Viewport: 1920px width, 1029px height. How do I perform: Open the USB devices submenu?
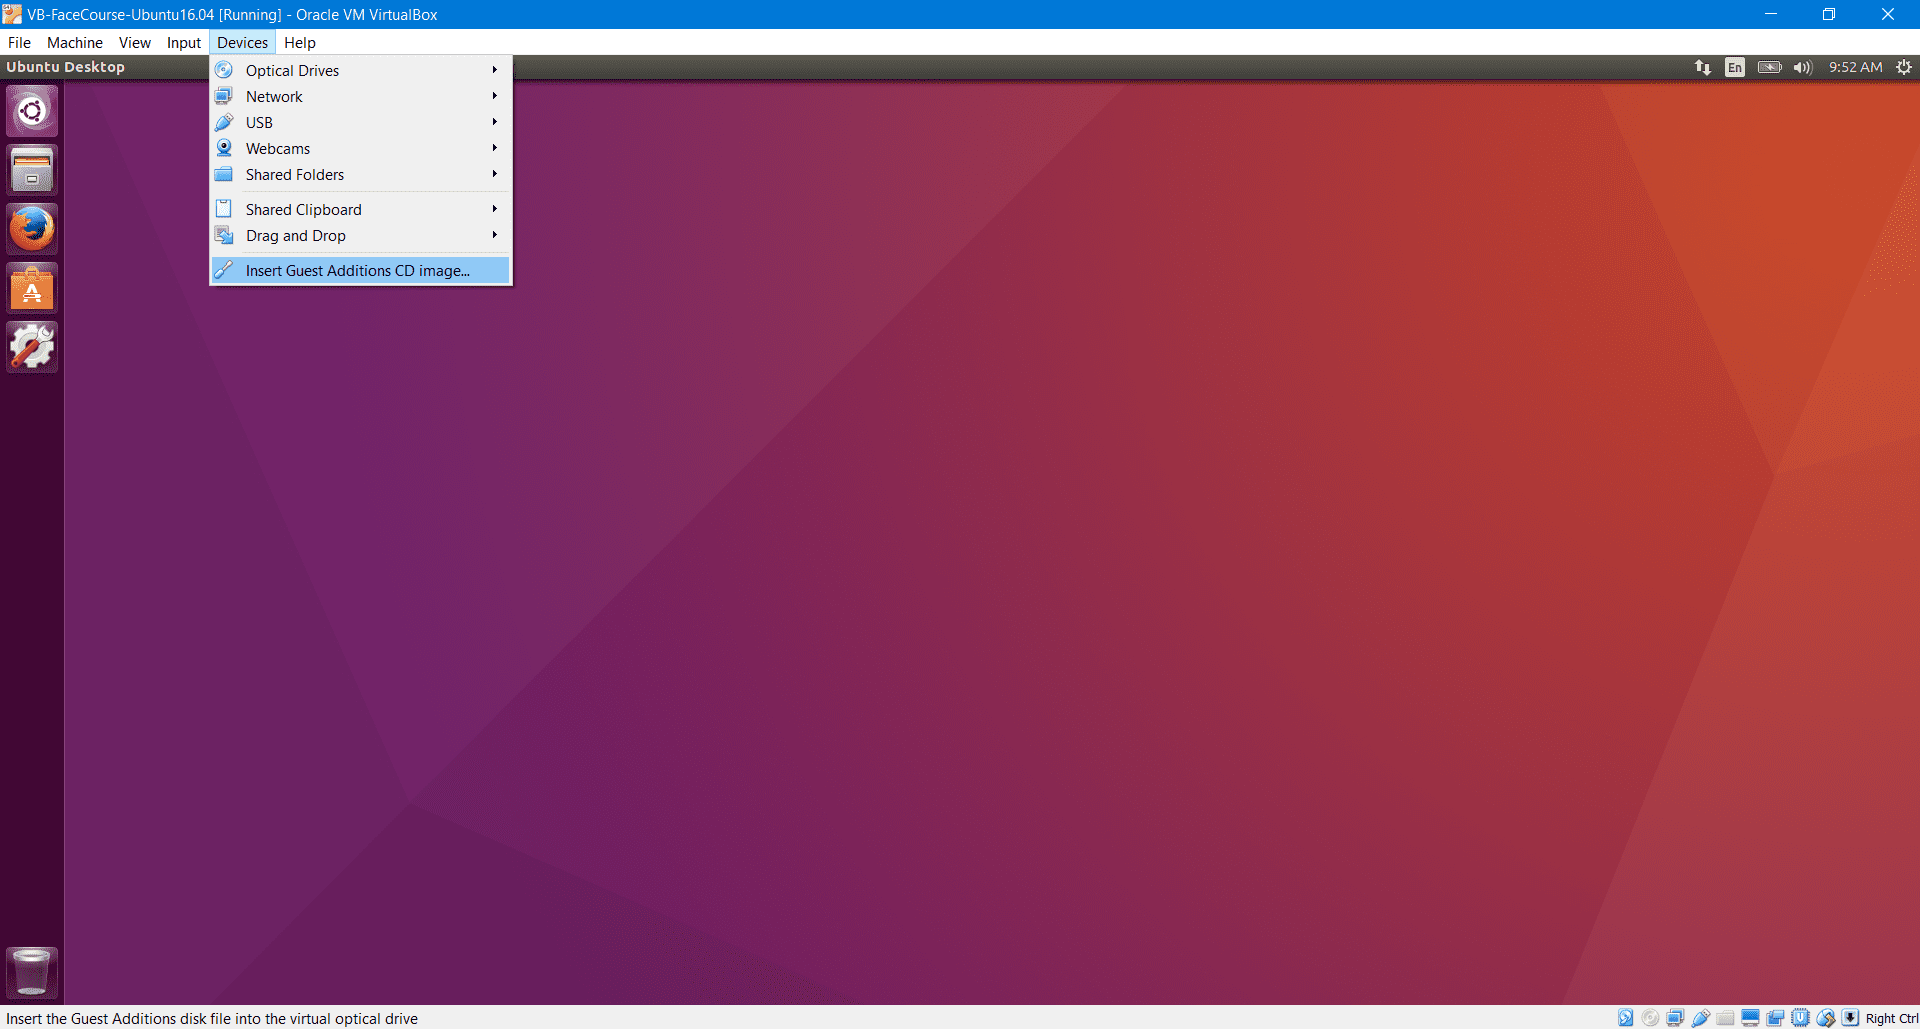360,122
